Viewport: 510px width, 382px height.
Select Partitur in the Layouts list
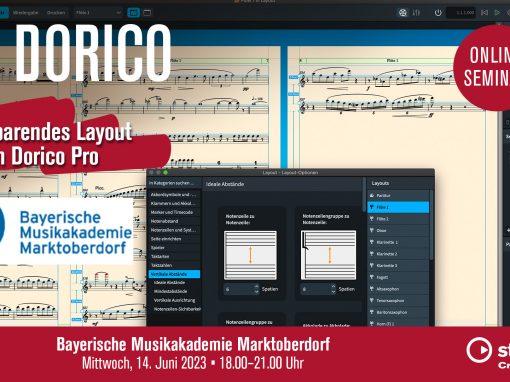398,195
